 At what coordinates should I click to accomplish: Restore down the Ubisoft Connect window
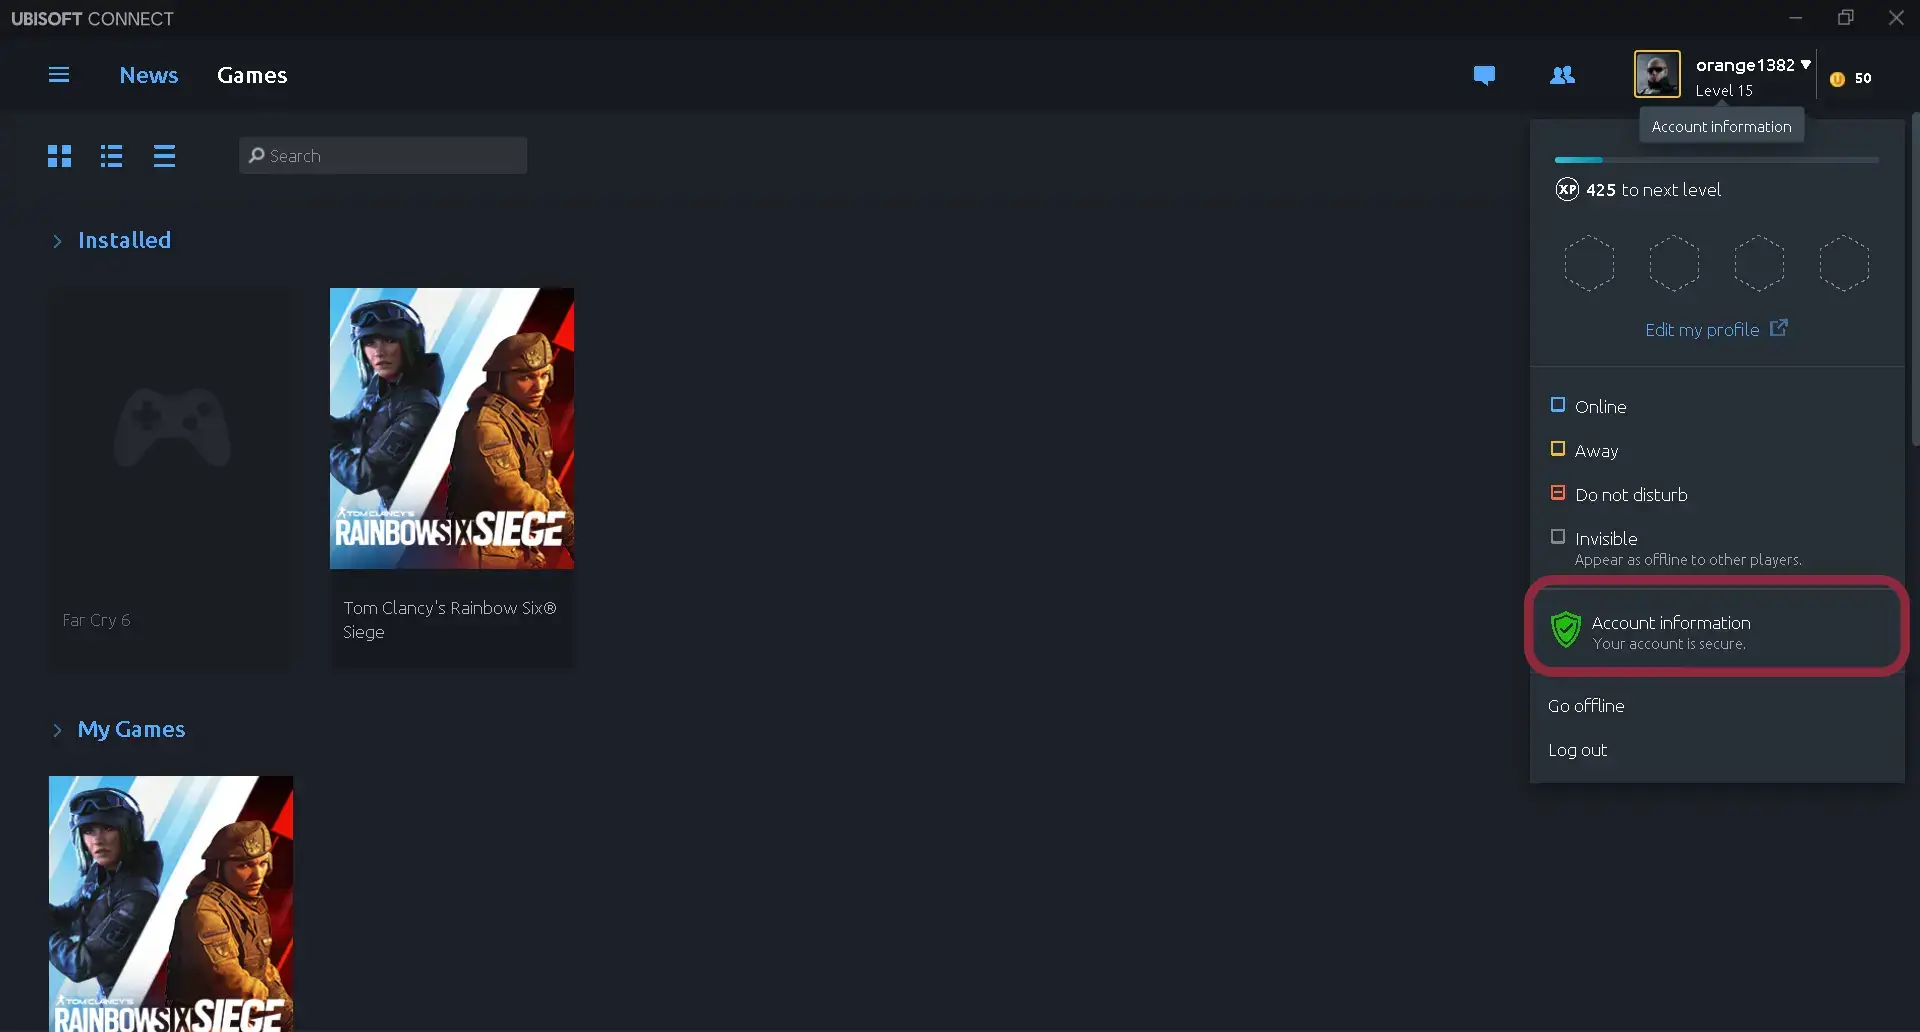click(1846, 18)
